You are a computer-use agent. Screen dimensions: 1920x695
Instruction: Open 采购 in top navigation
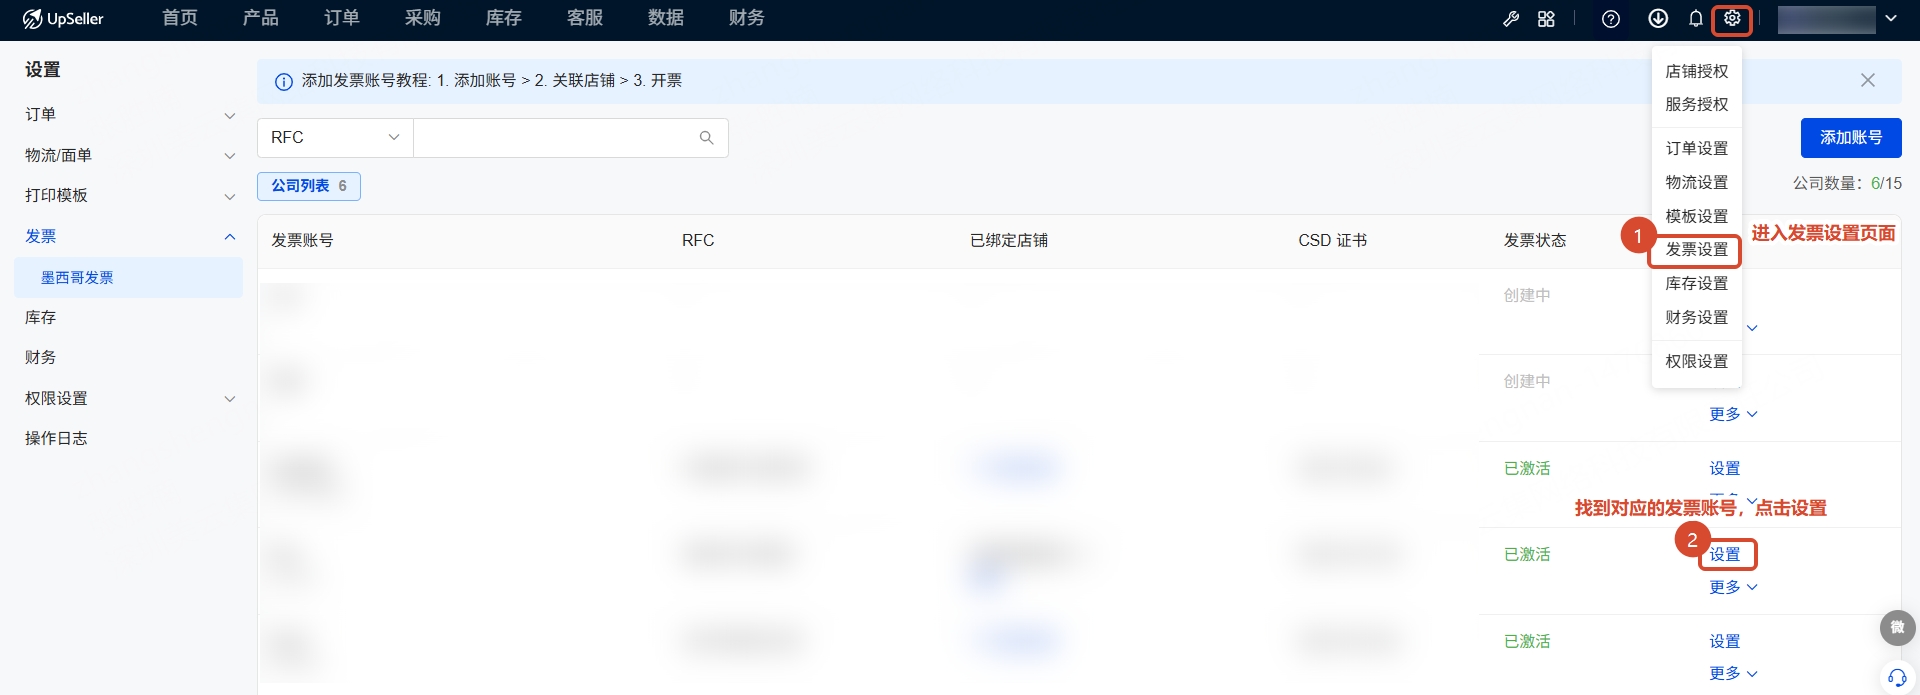coord(423,18)
